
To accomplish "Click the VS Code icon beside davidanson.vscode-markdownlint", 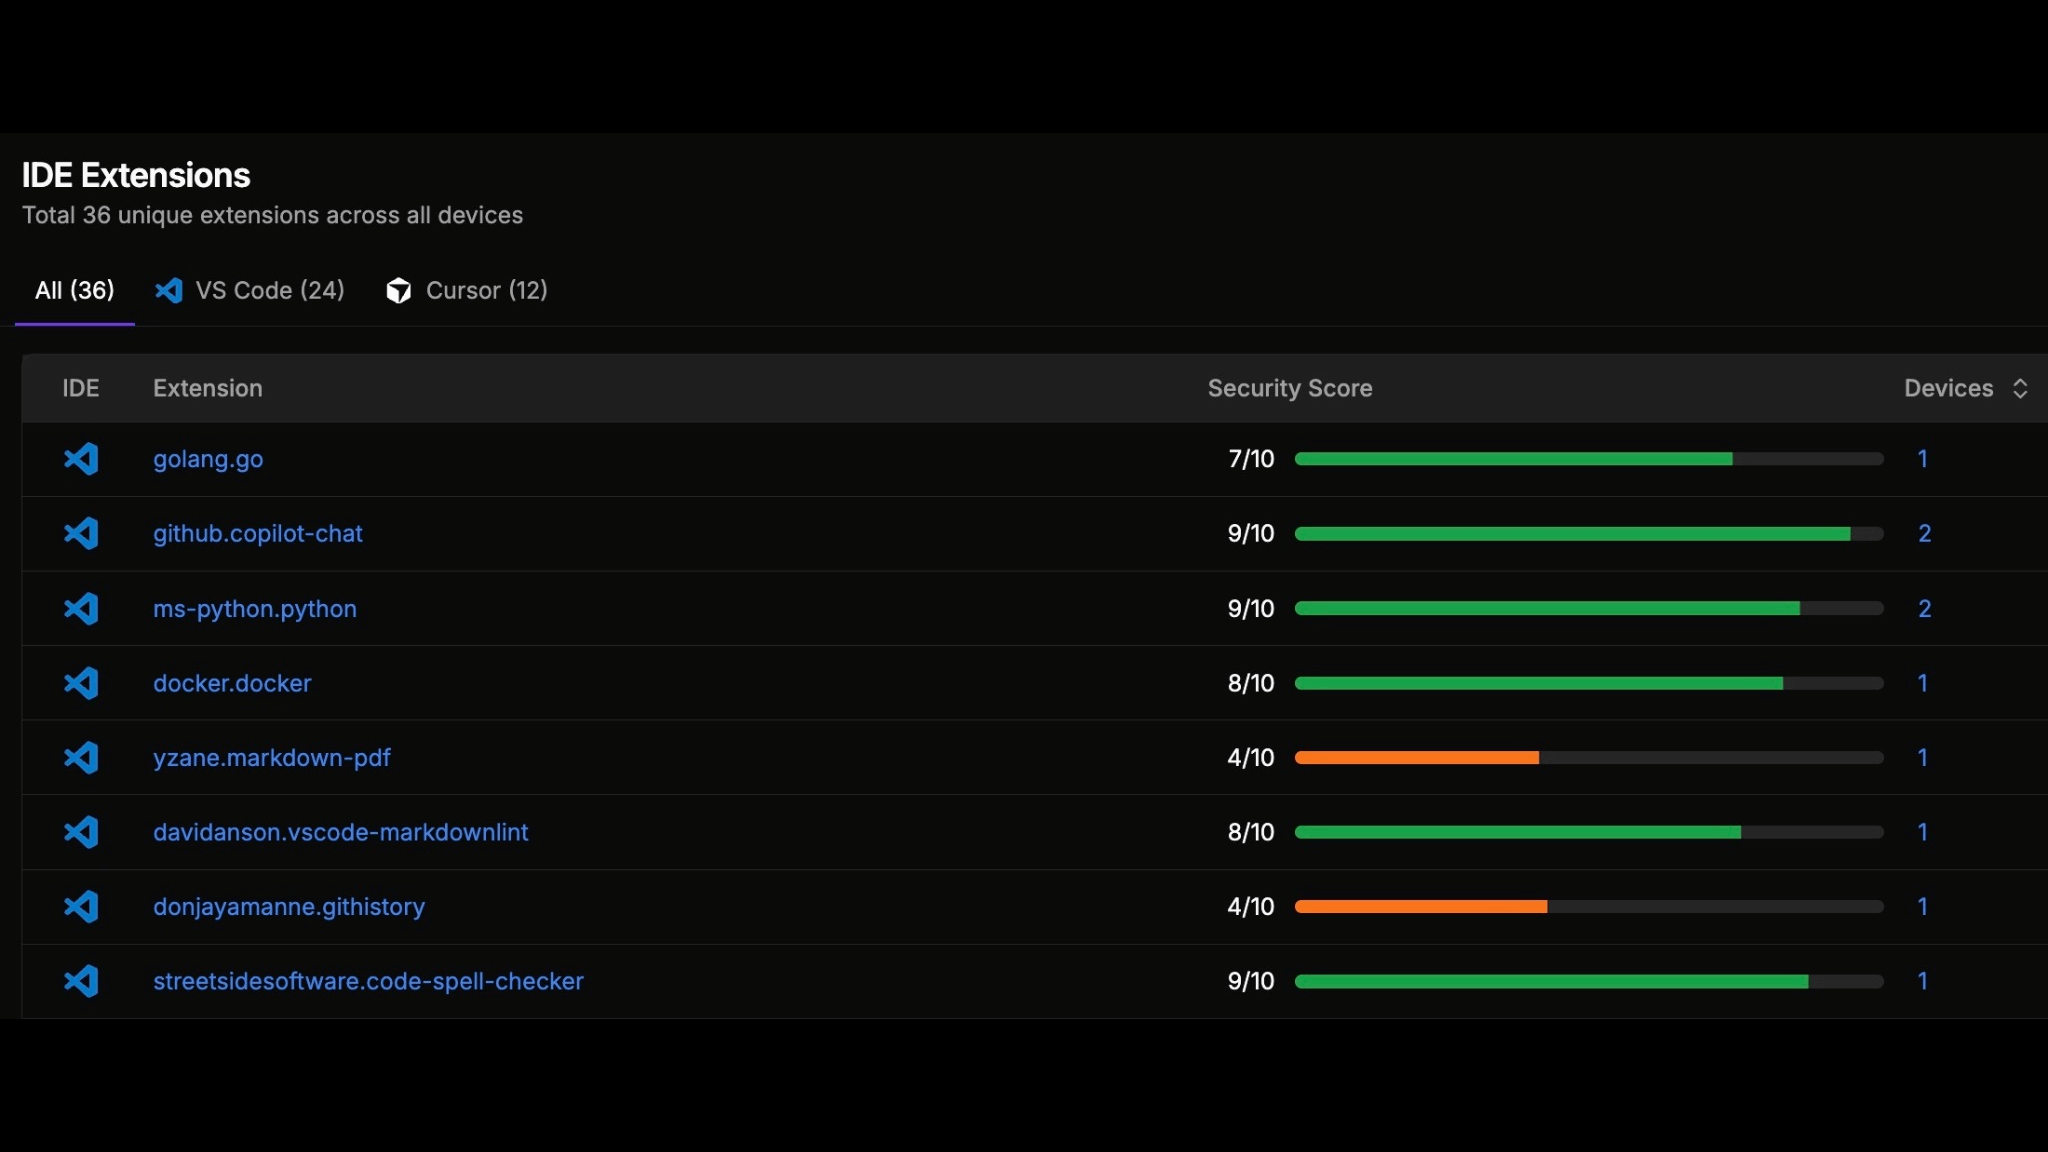I will pos(81,832).
